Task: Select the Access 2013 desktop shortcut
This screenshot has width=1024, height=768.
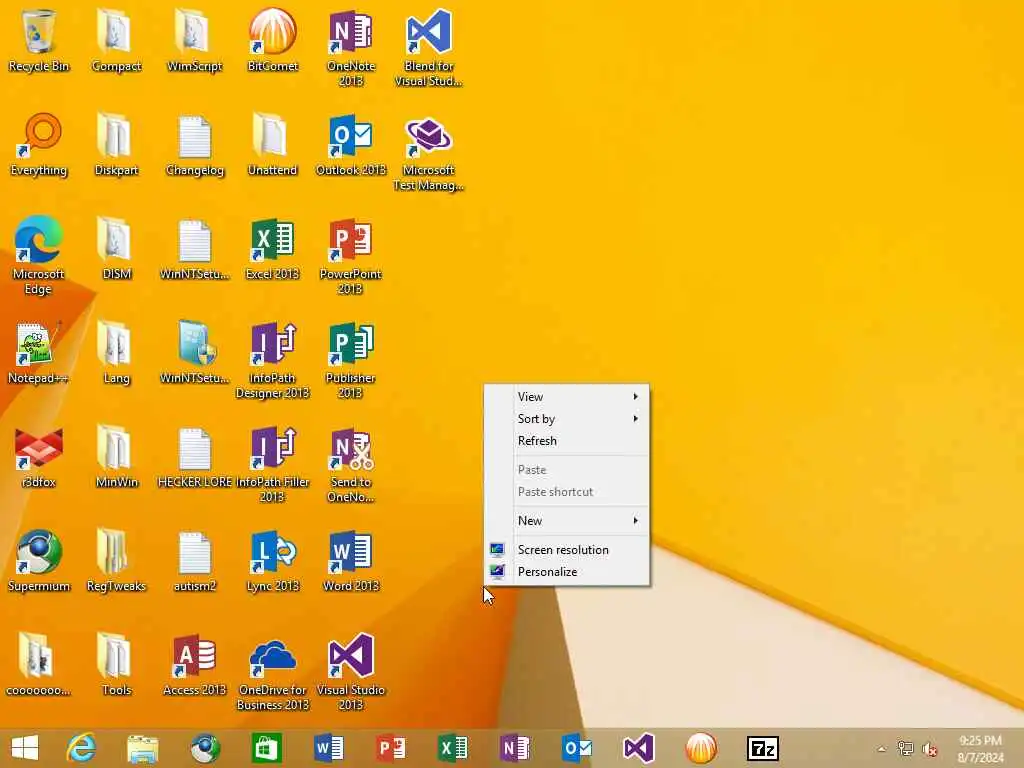Action: pyautogui.click(x=195, y=664)
